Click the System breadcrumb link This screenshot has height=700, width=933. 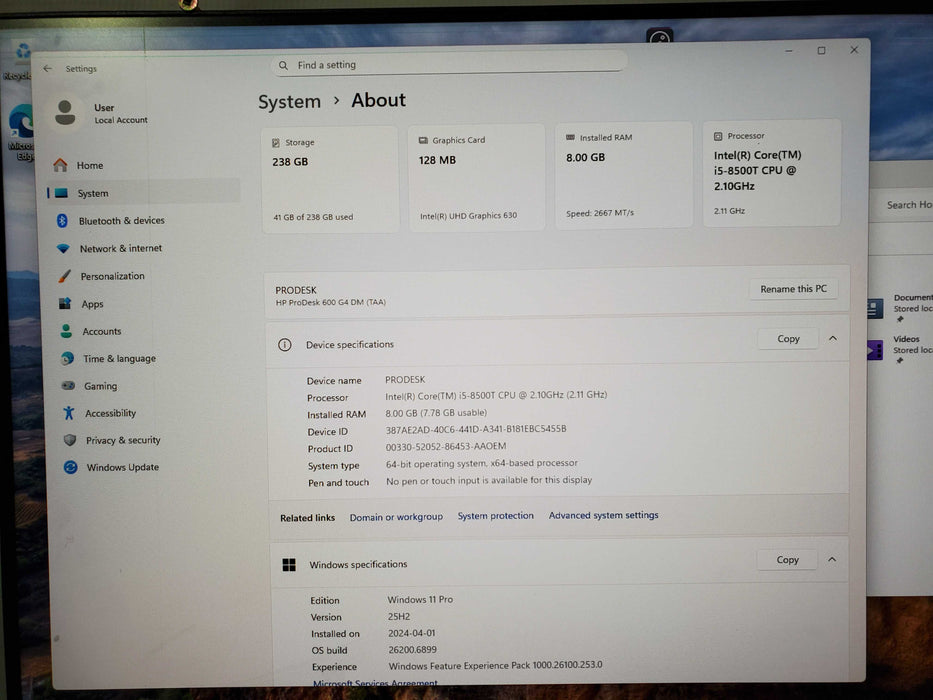coord(289,102)
